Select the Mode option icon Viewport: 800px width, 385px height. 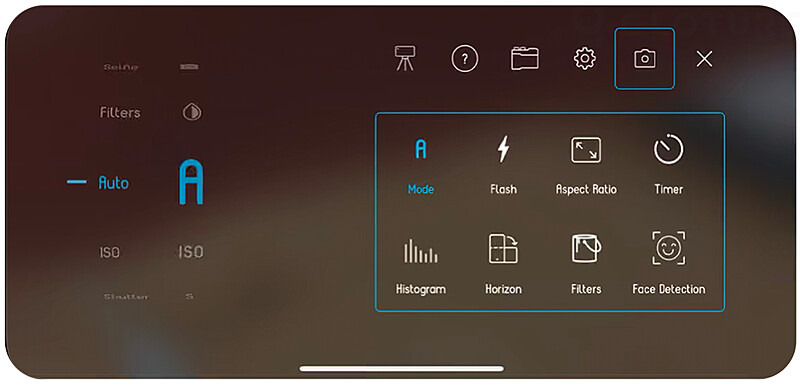click(421, 149)
